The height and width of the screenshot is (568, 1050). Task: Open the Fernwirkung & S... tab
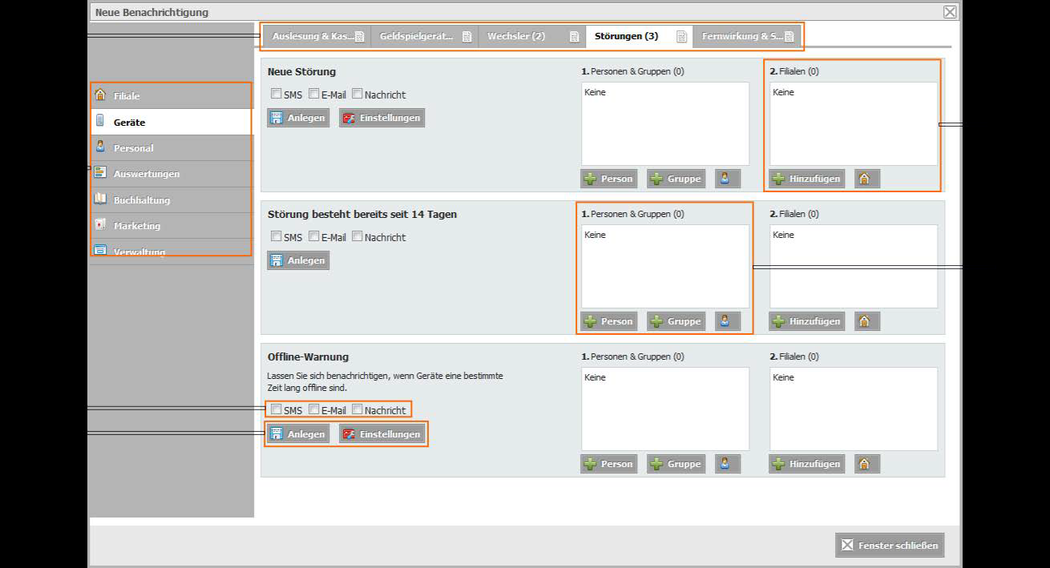click(x=747, y=36)
